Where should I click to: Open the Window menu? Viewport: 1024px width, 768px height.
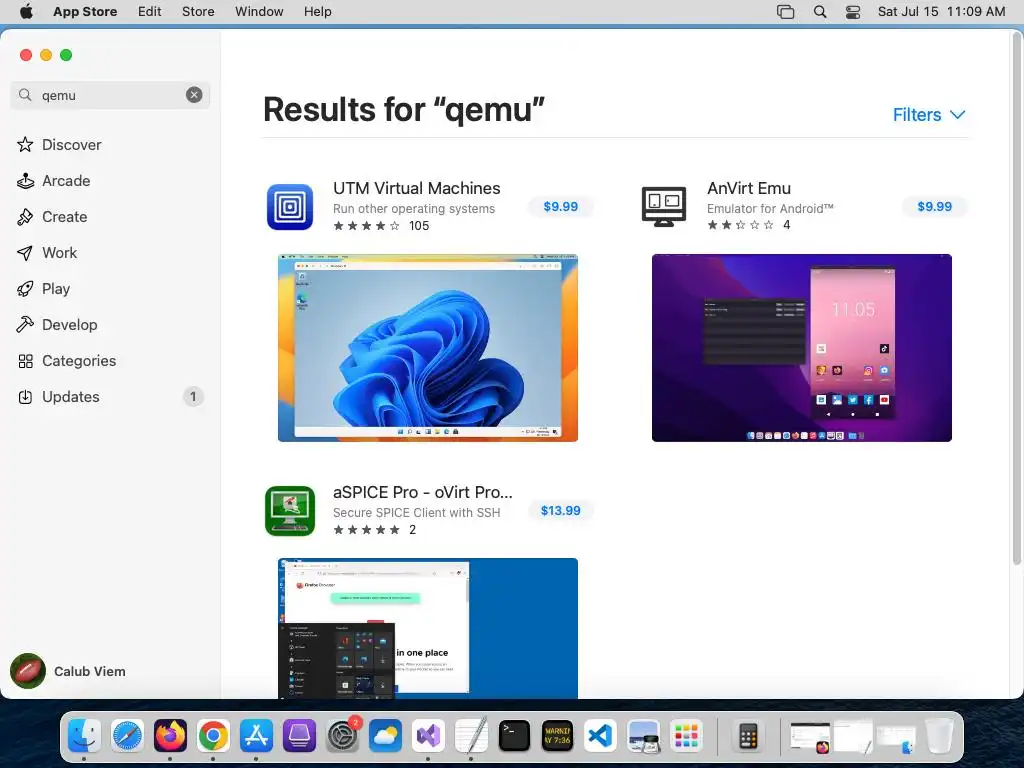click(x=259, y=12)
